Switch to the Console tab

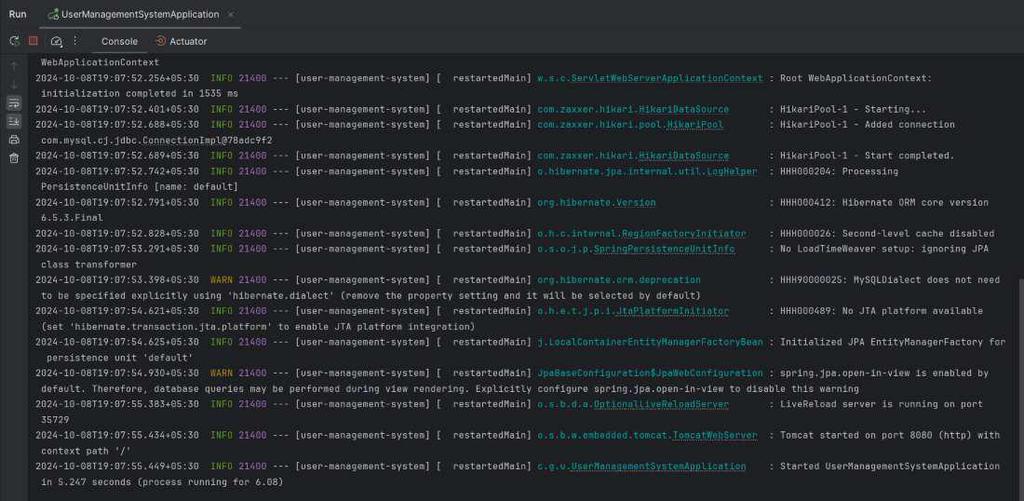[x=120, y=41]
